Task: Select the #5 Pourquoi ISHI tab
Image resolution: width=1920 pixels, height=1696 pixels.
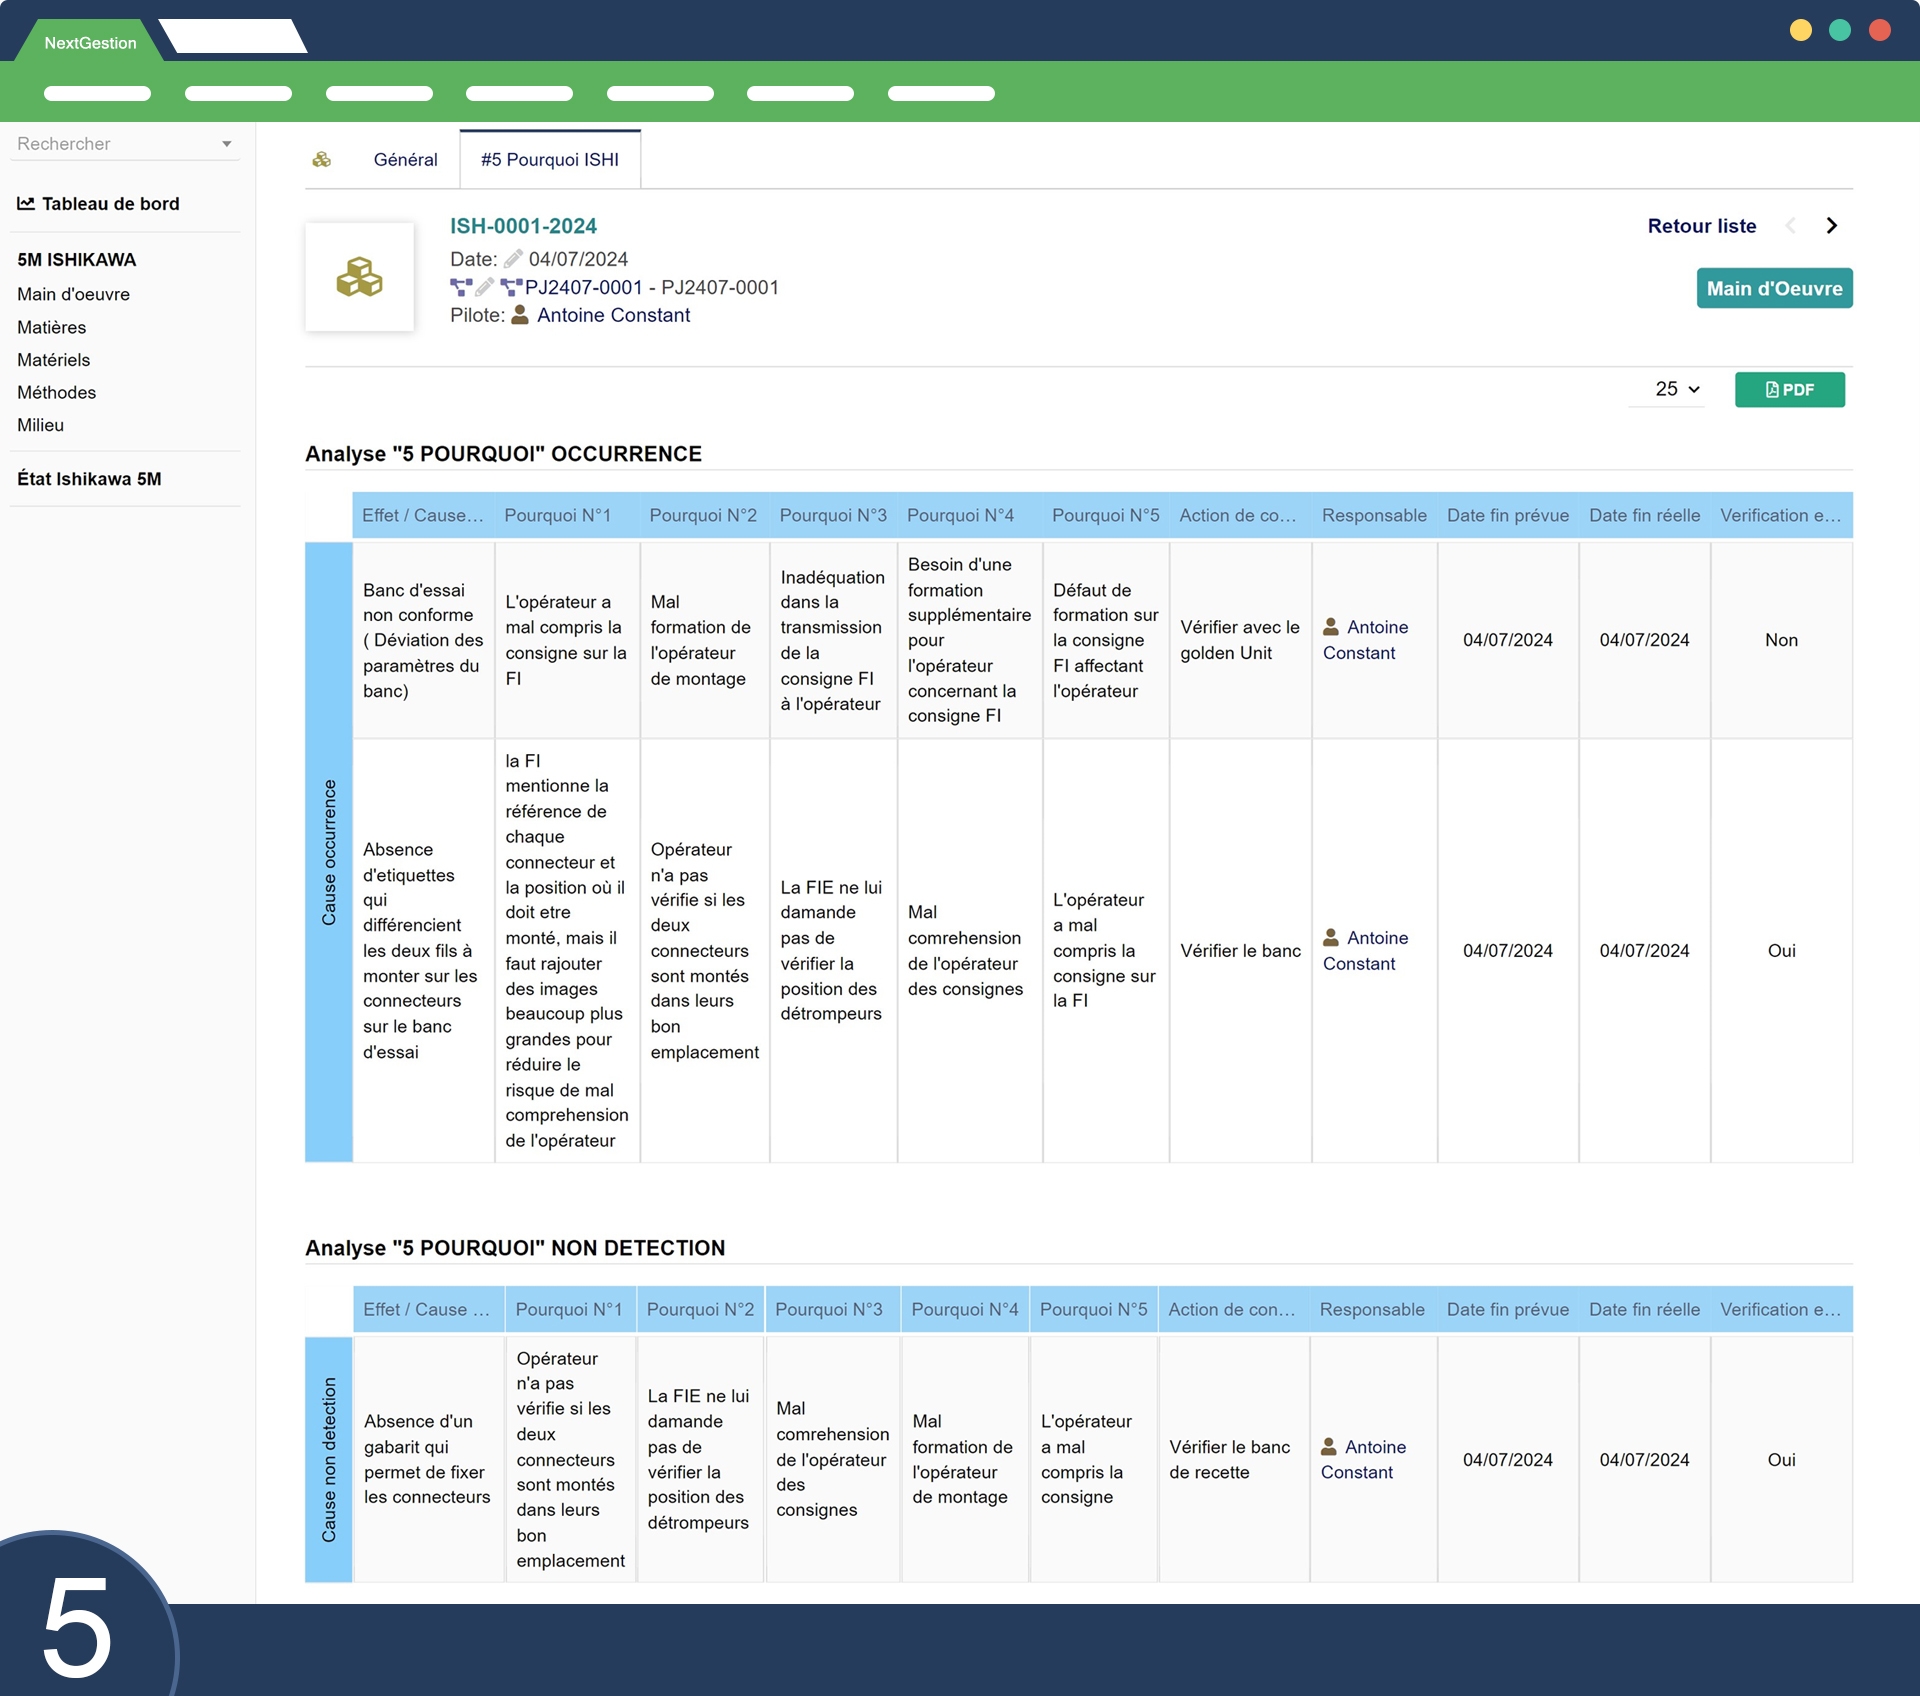Action: pos(550,160)
